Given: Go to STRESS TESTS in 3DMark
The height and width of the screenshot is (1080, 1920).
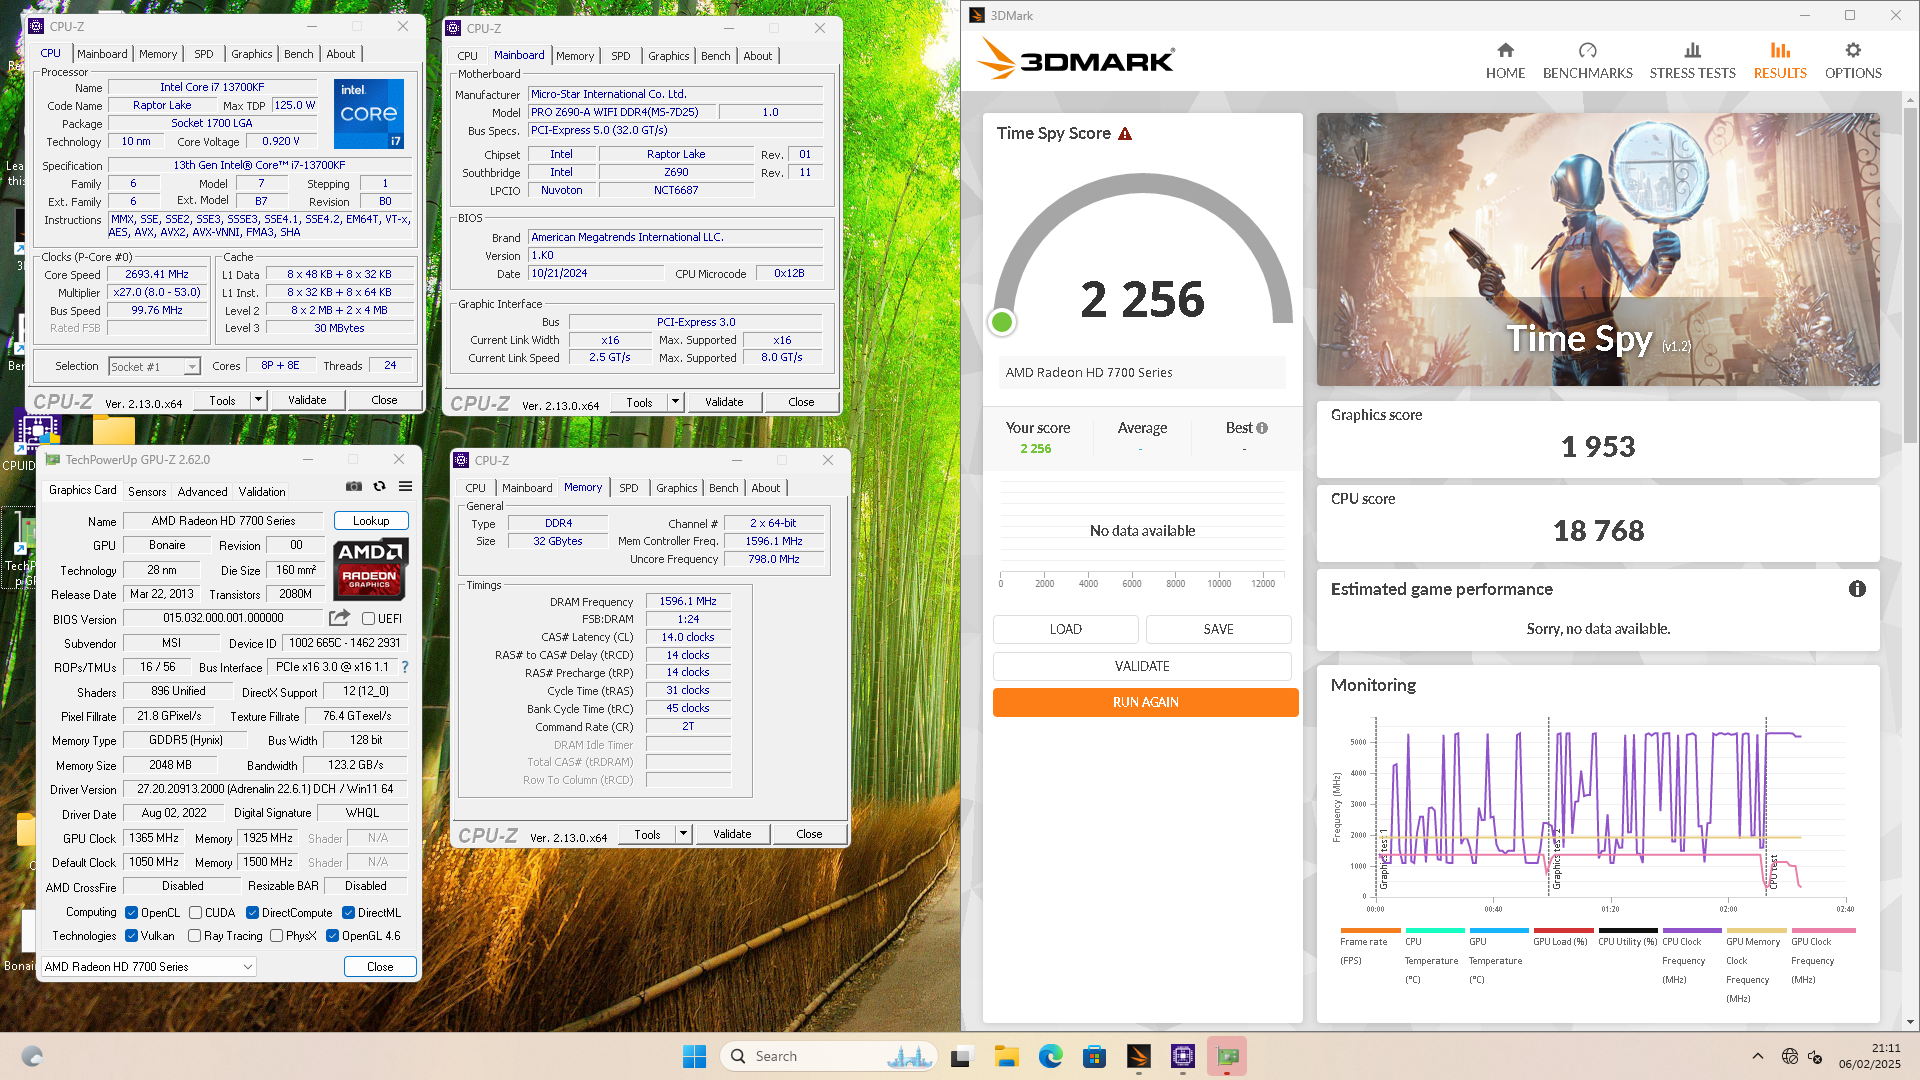Looking at the screenshot, I should click(1692, 61).
